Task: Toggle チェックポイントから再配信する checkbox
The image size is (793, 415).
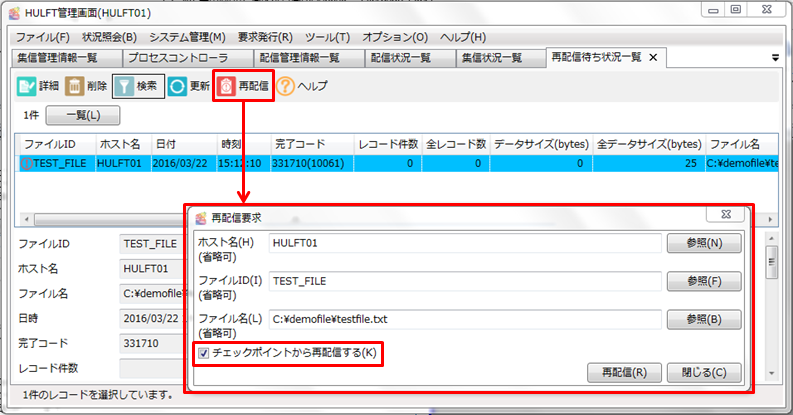Action: (203, 353)
